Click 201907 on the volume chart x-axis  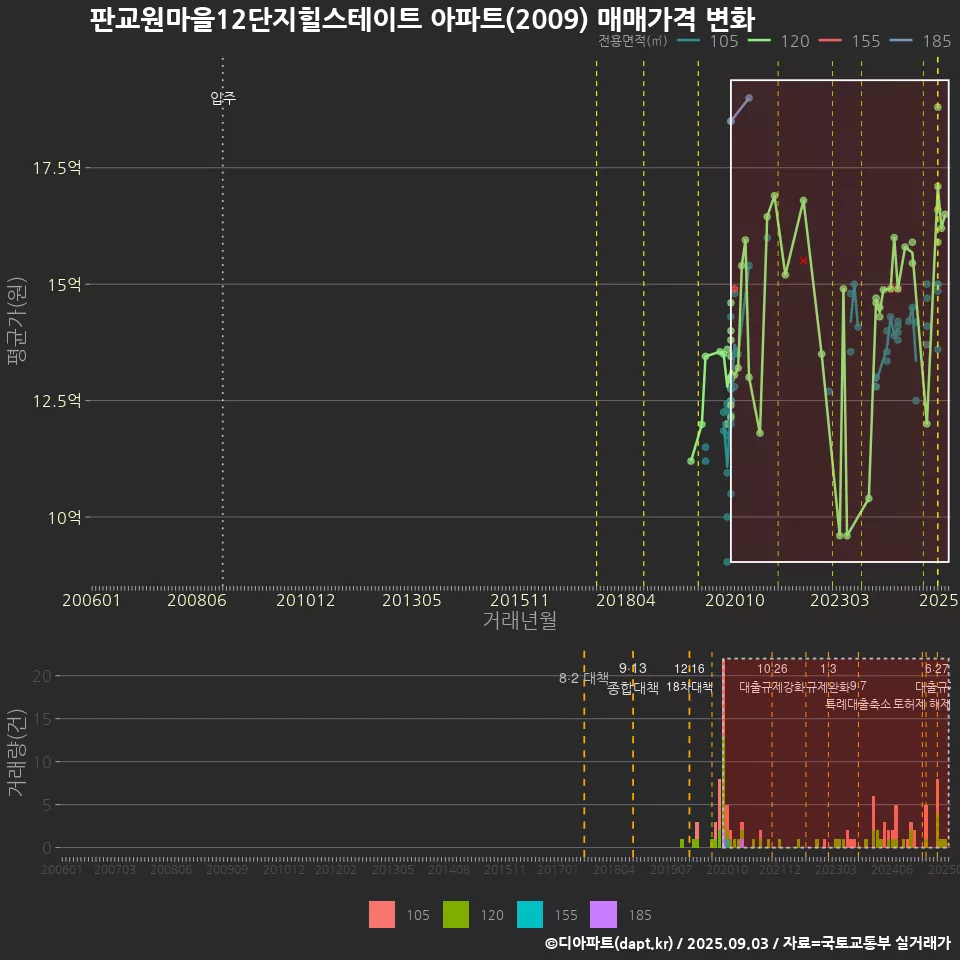(670, 869)
